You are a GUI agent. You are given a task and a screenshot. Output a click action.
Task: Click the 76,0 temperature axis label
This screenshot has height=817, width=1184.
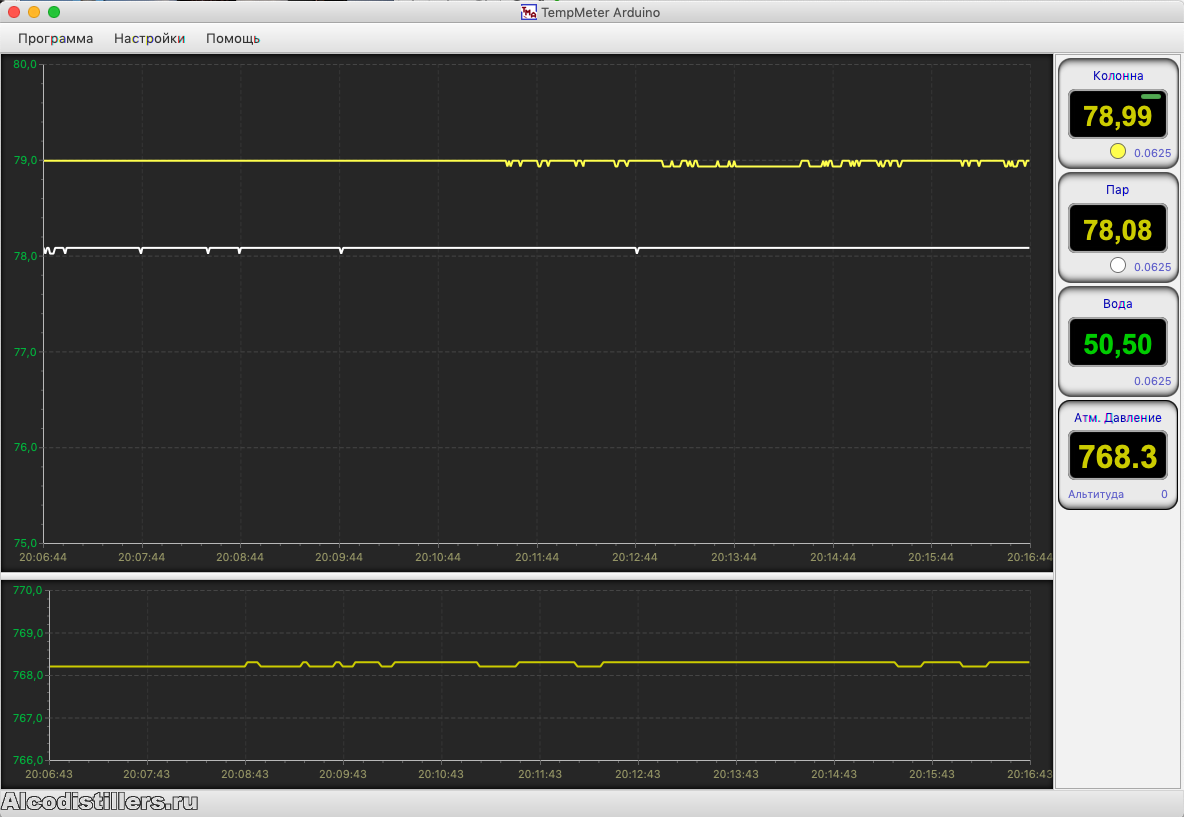coord(25,447)
